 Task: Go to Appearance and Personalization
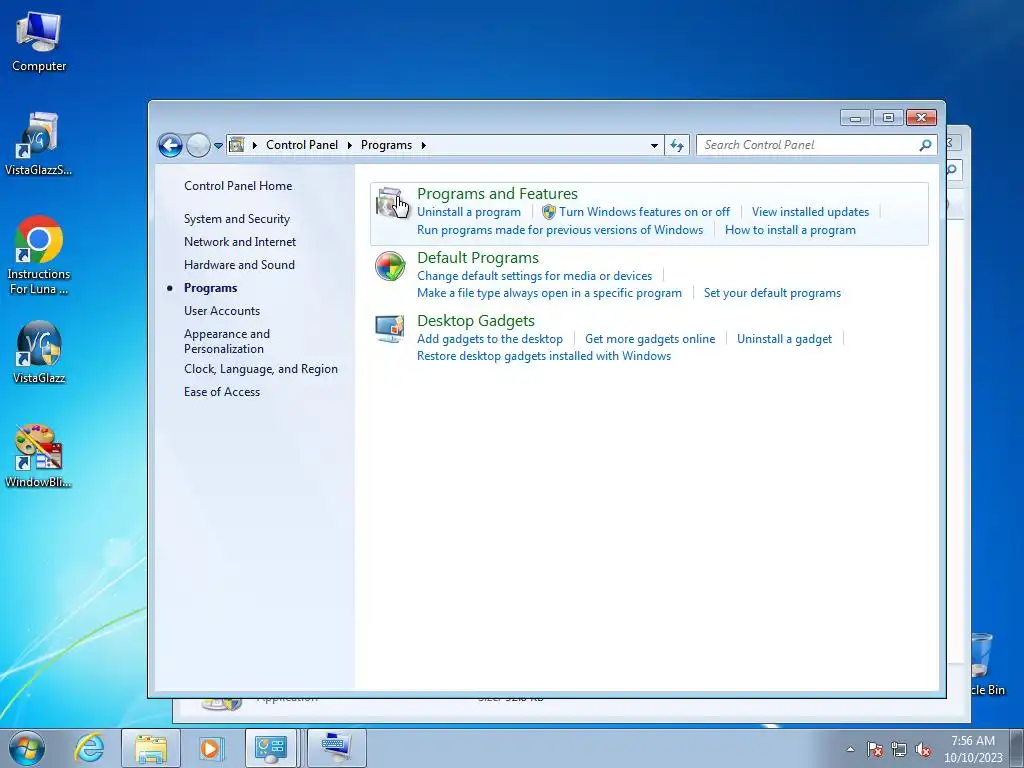point(227,341)
